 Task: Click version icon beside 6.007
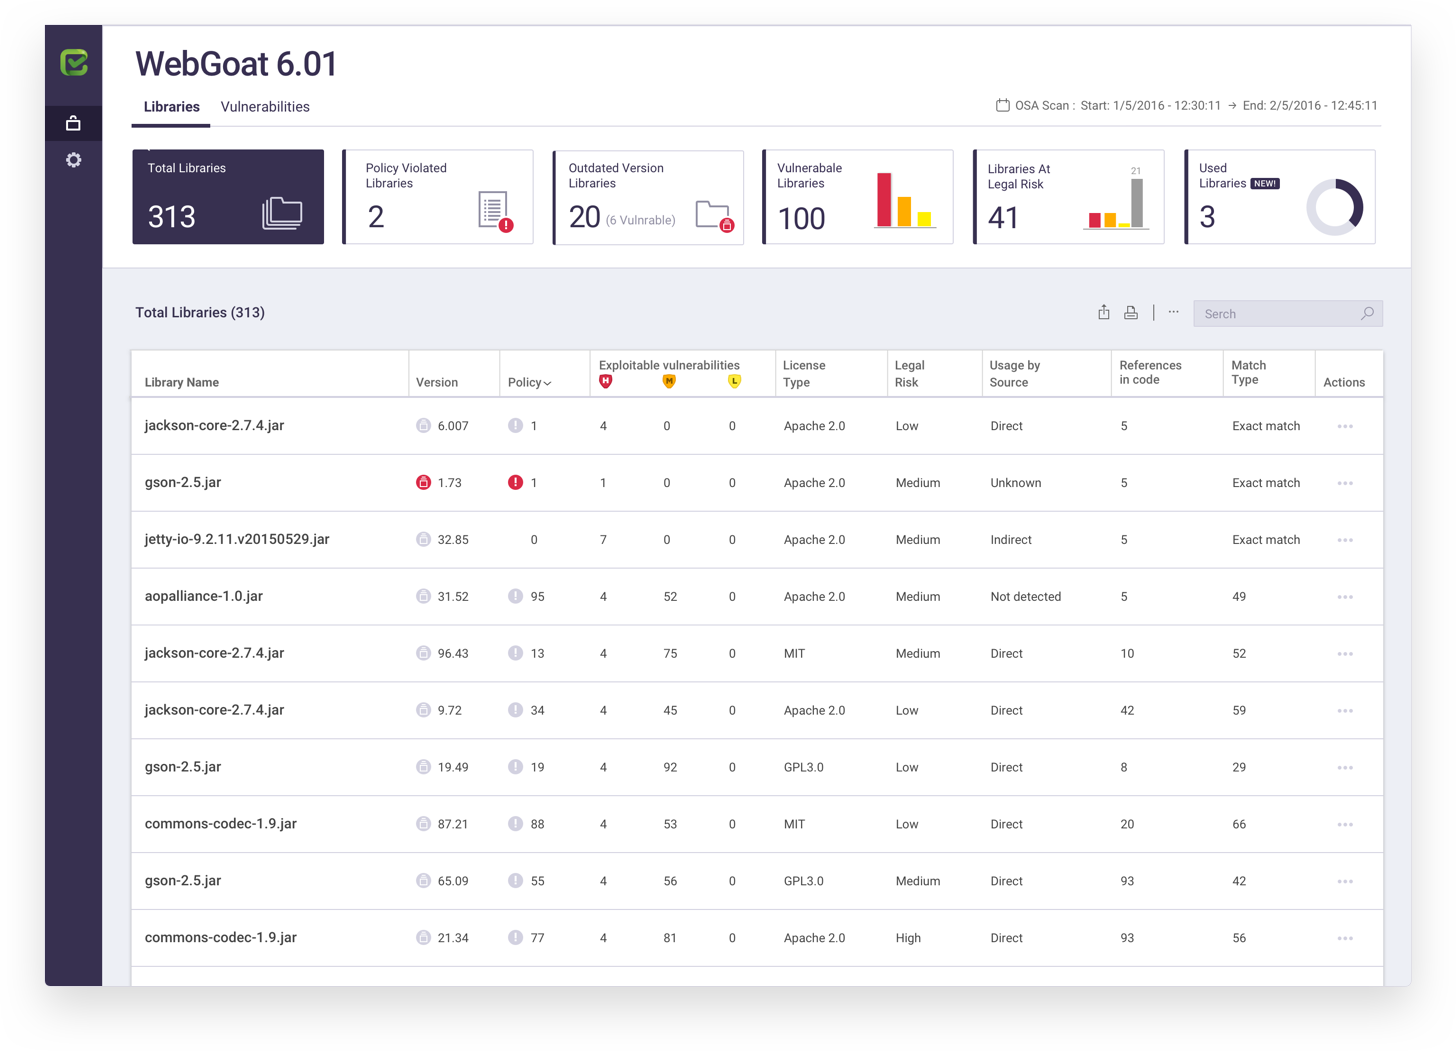tap(423, 425)
